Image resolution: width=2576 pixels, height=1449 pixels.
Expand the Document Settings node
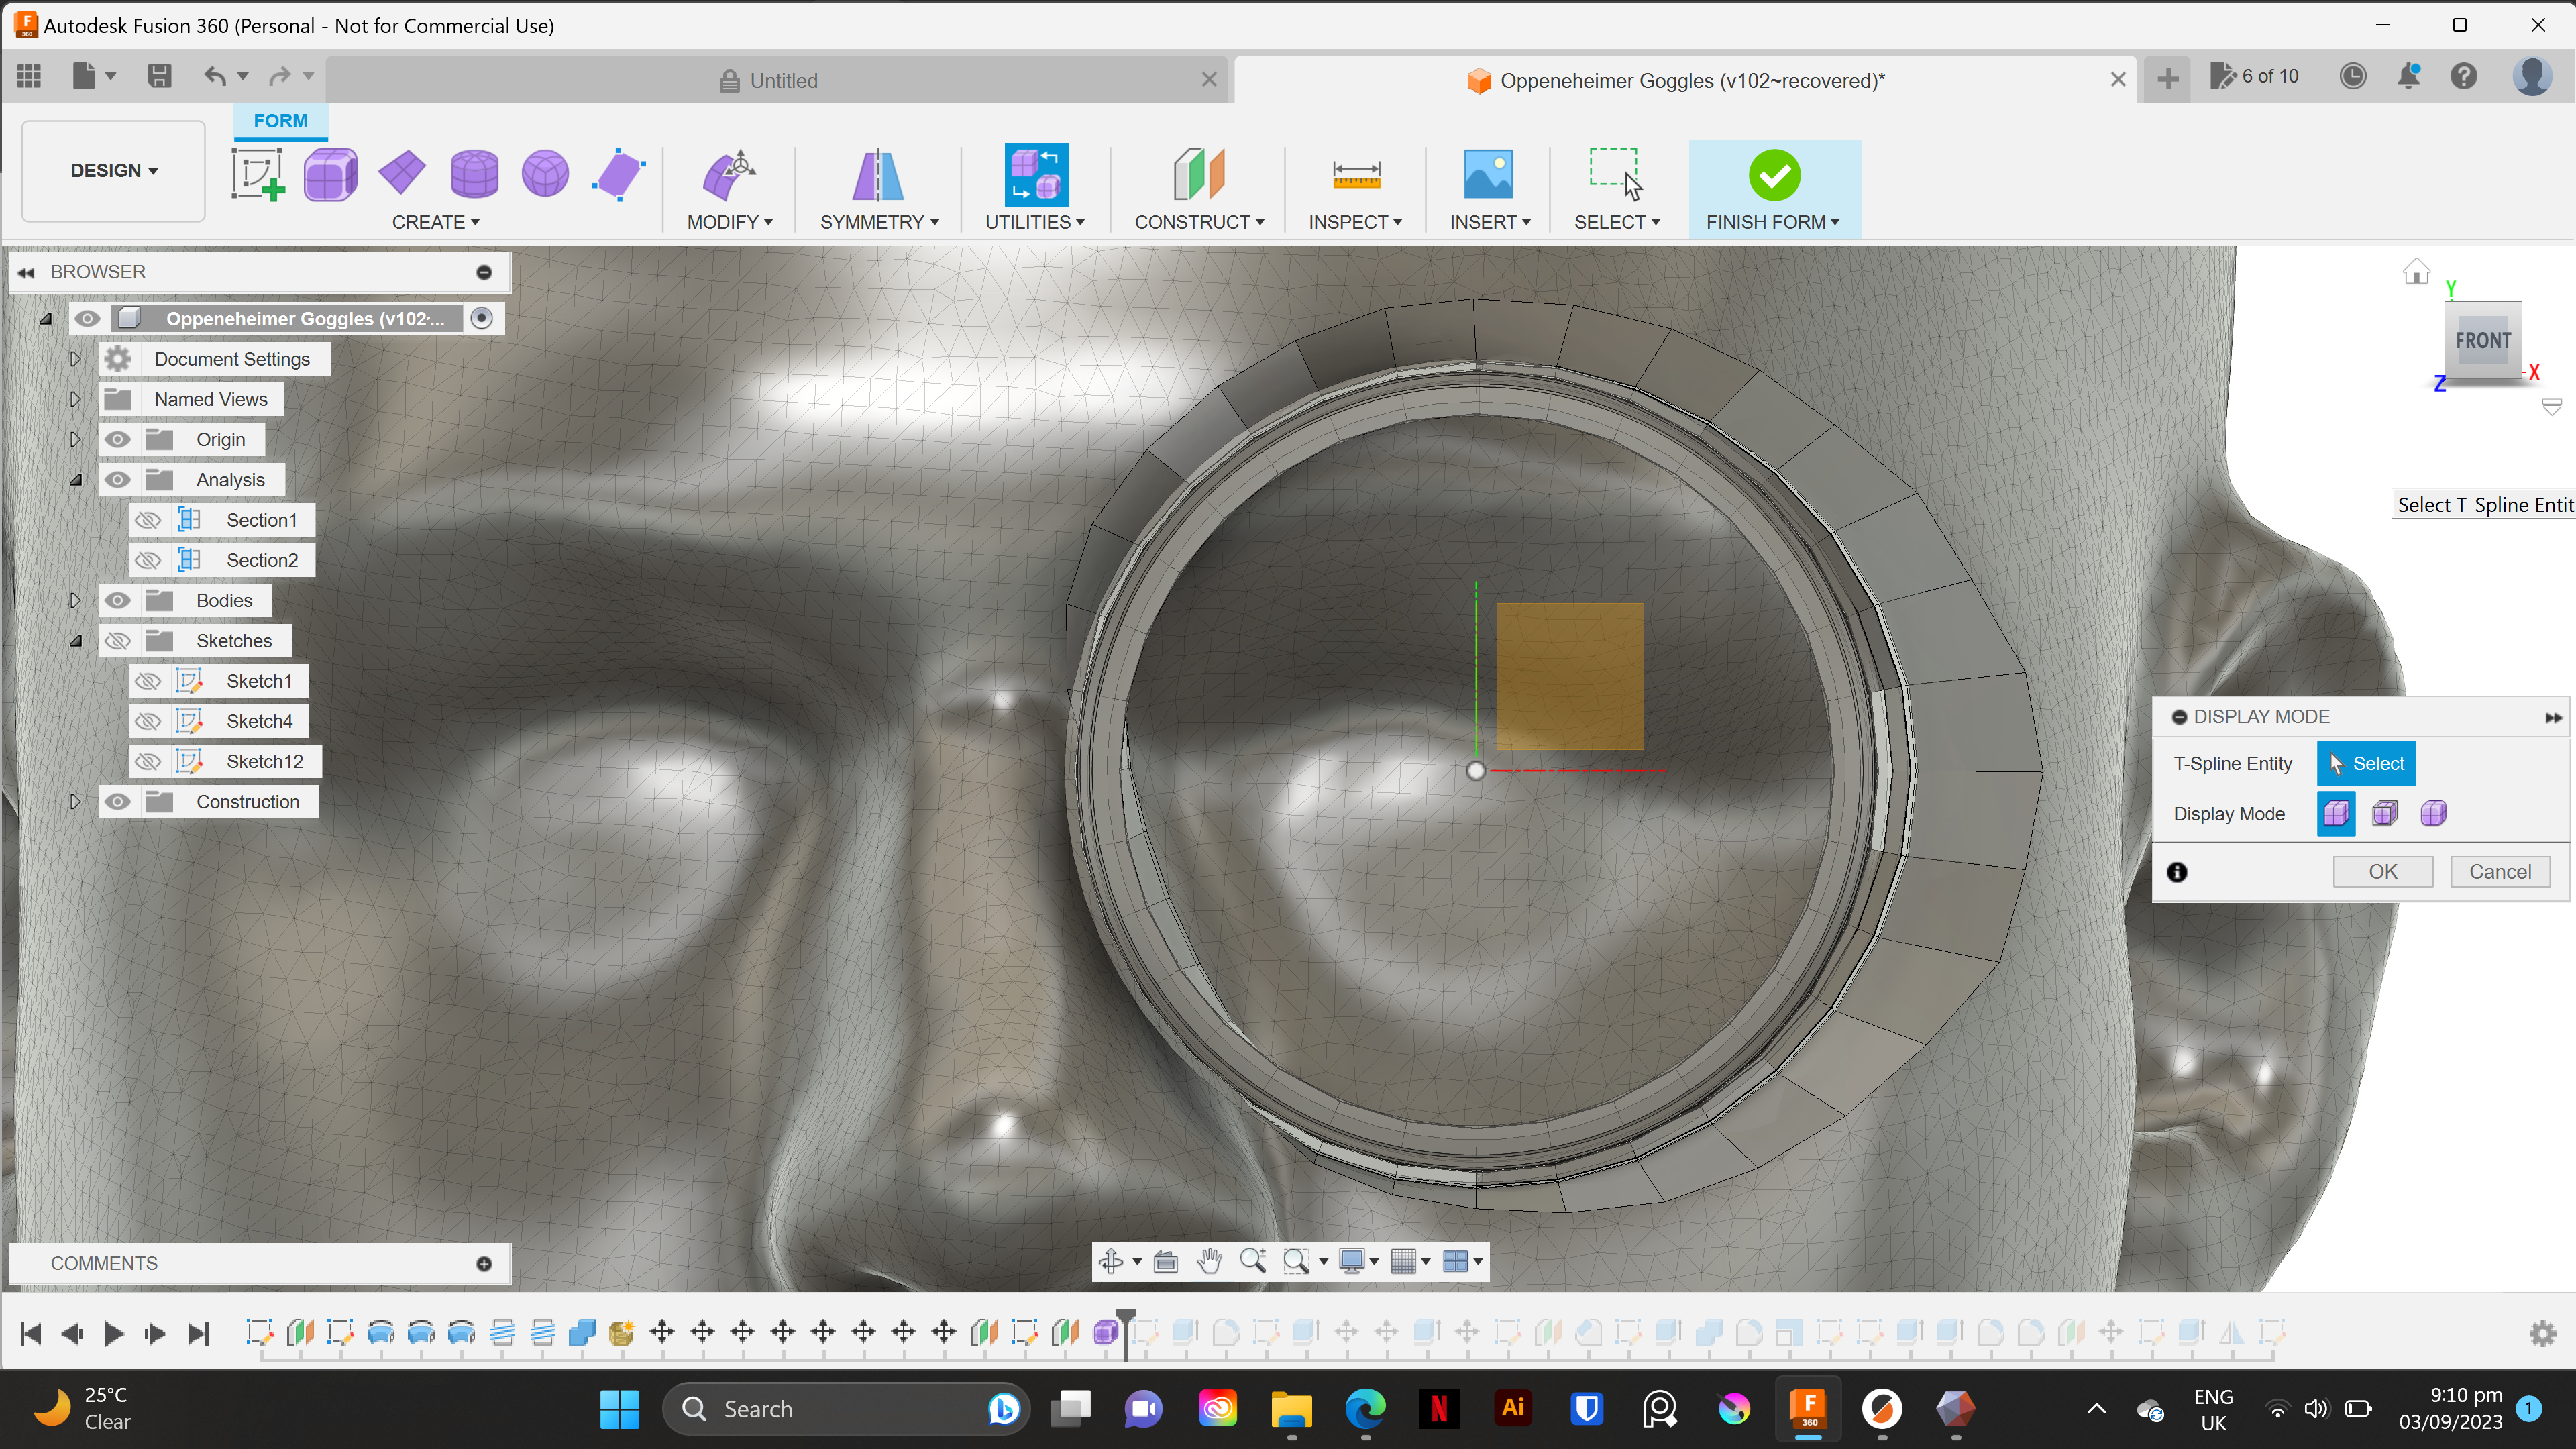tap(75, 358)
